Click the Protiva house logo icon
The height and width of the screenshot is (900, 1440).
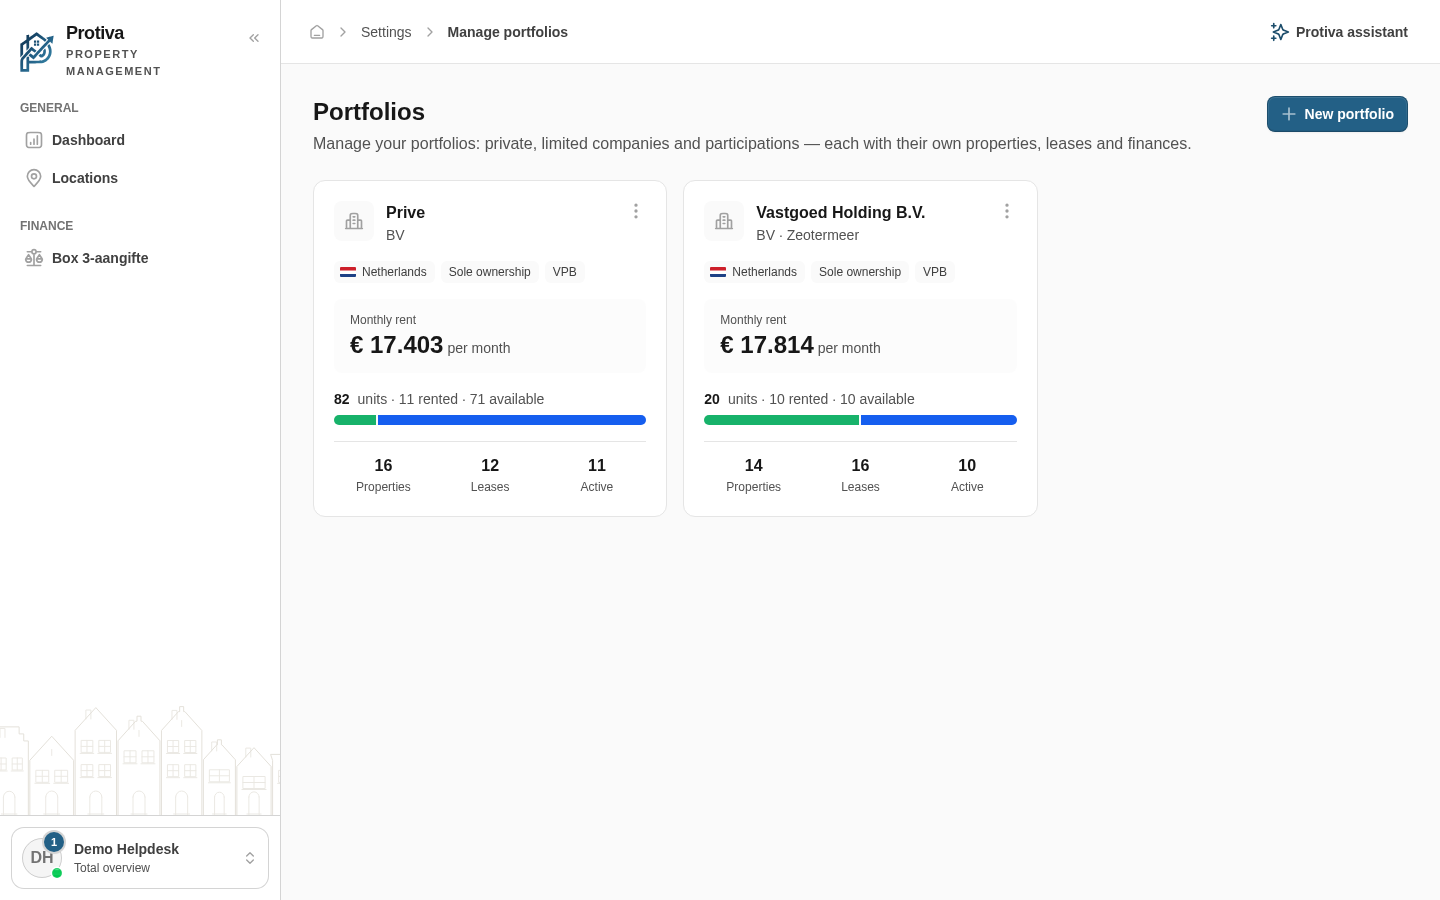click(x=37, y=52)
